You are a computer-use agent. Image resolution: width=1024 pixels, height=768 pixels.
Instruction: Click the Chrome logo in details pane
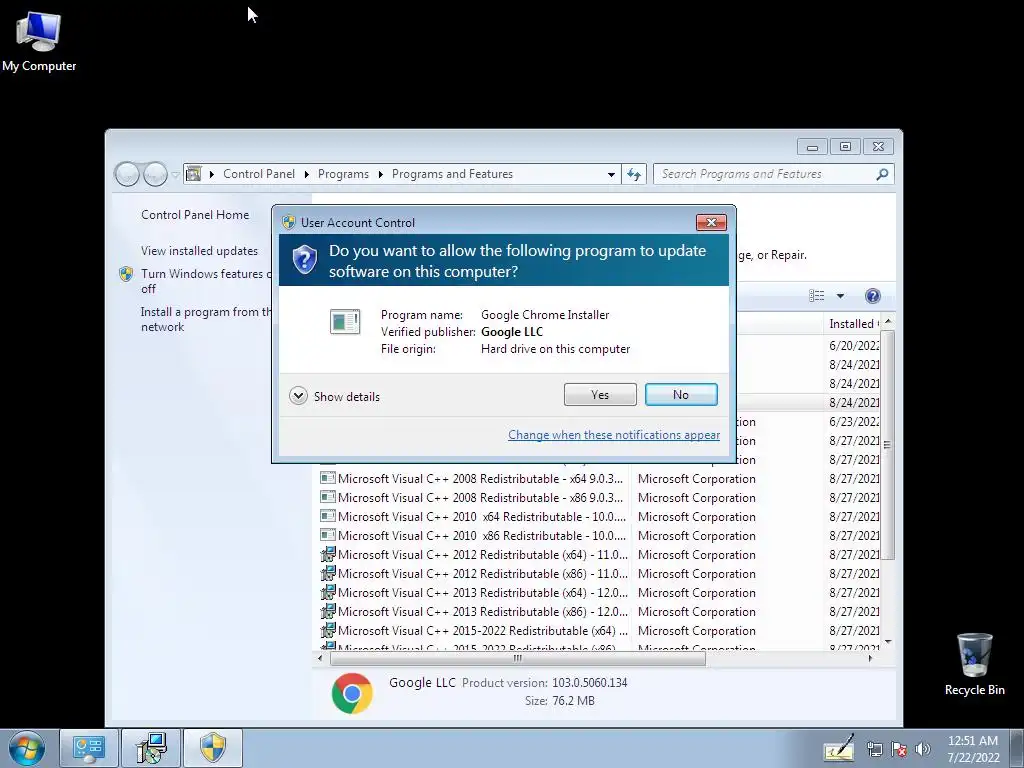[x=352, y=693]
